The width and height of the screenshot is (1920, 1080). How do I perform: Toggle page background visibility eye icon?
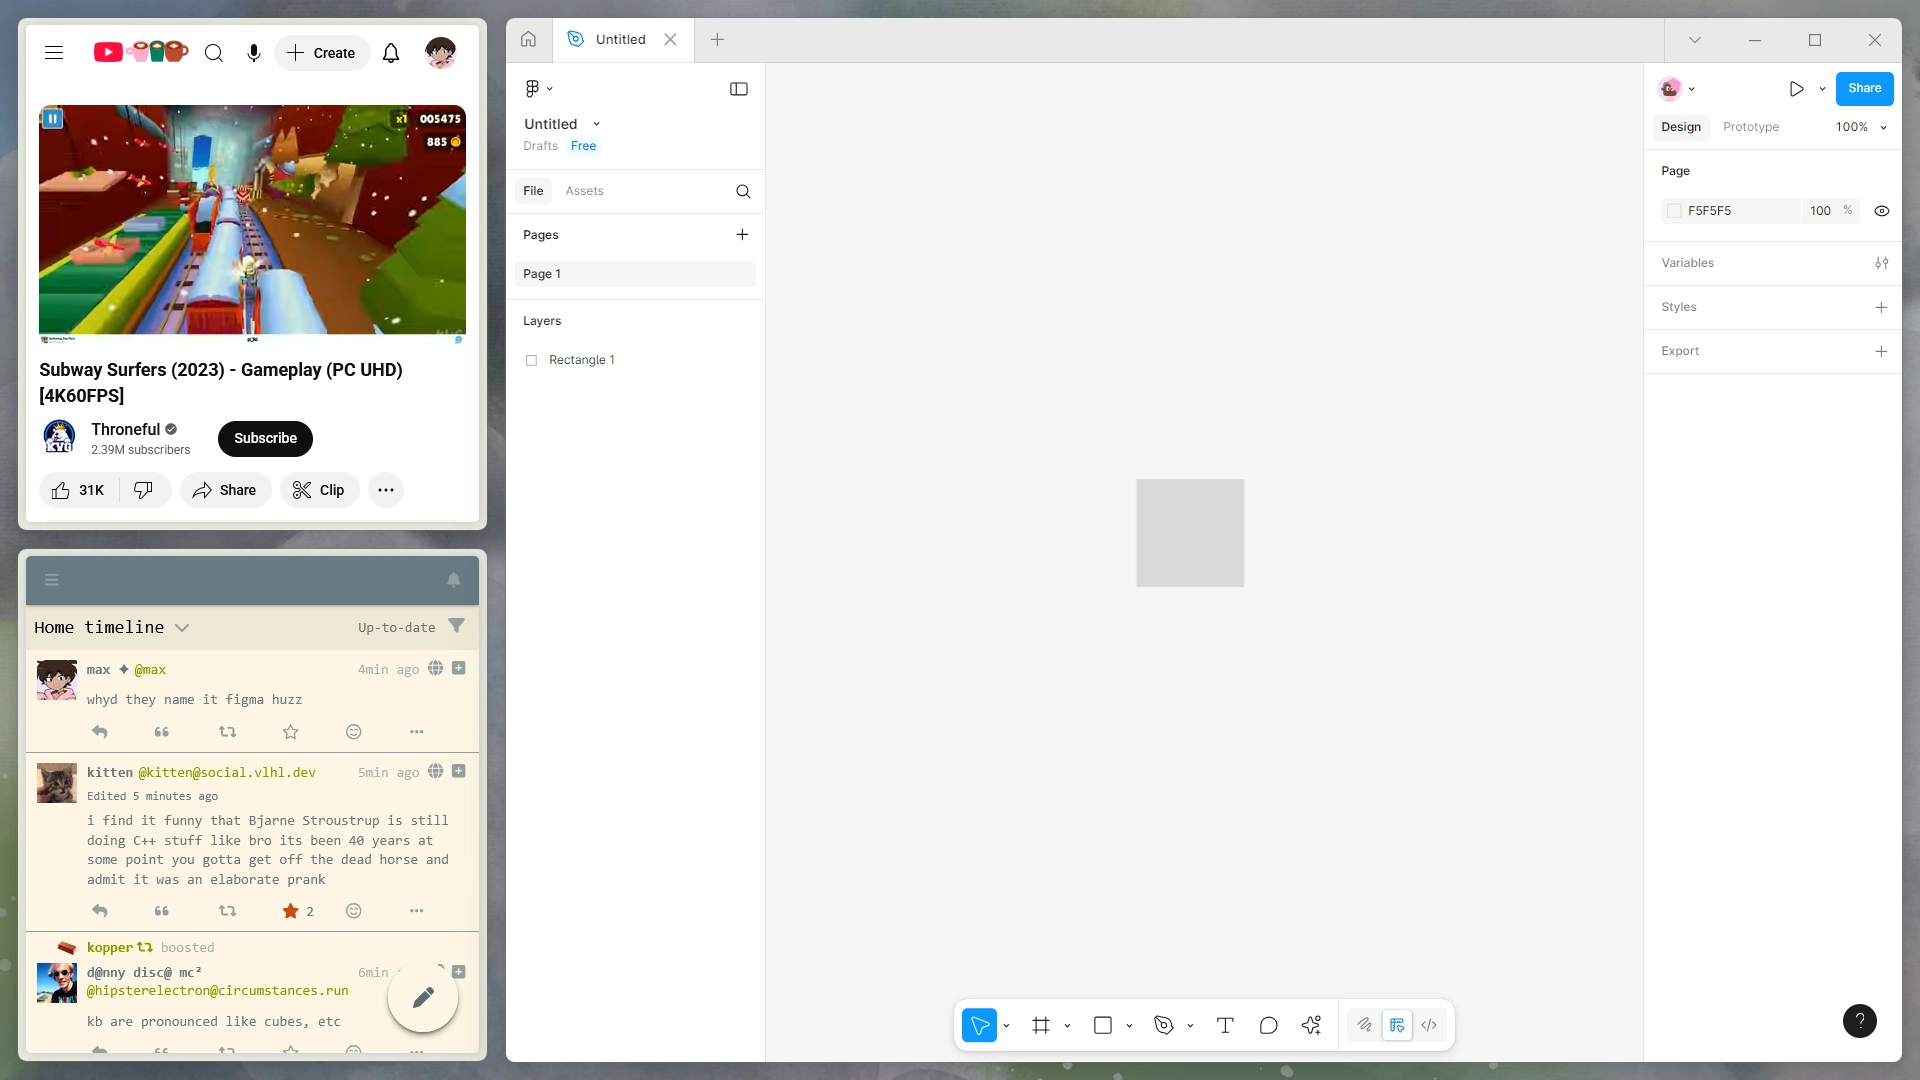[x=1881, y=211]
